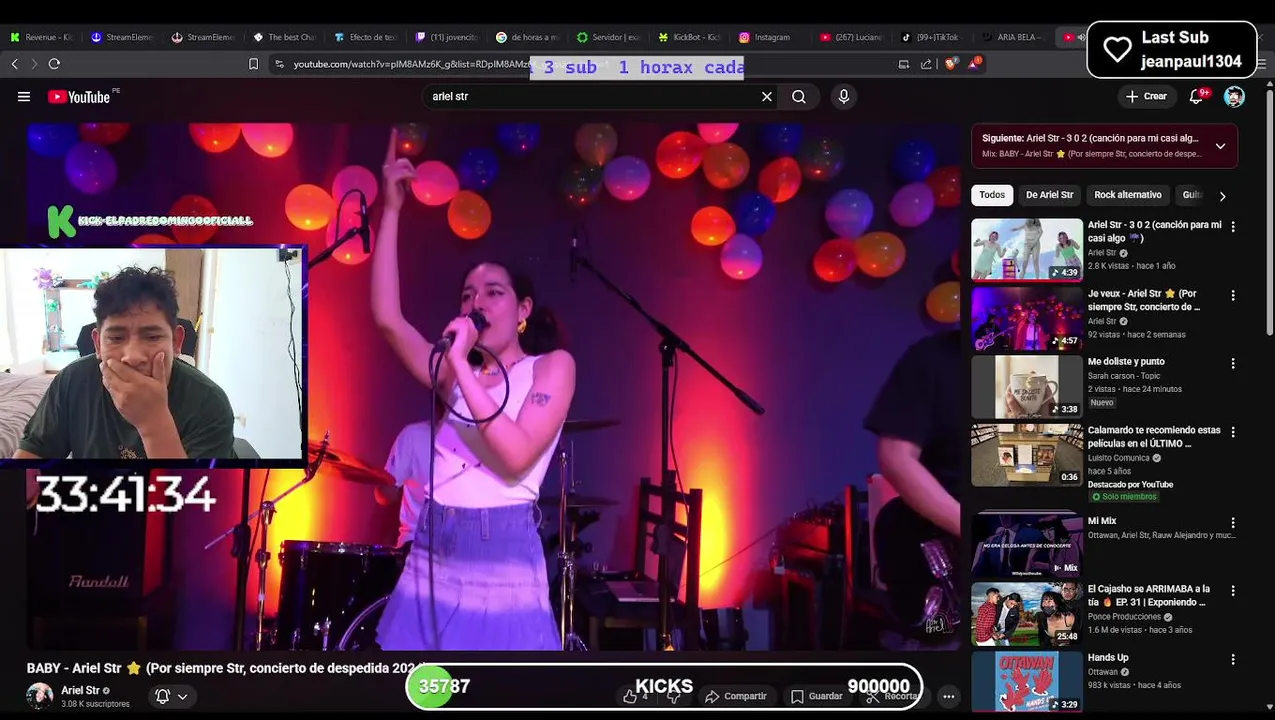Switch to the TikTok tab
This screenshot has width=1275, height=720.
click(x=932, y=37)
